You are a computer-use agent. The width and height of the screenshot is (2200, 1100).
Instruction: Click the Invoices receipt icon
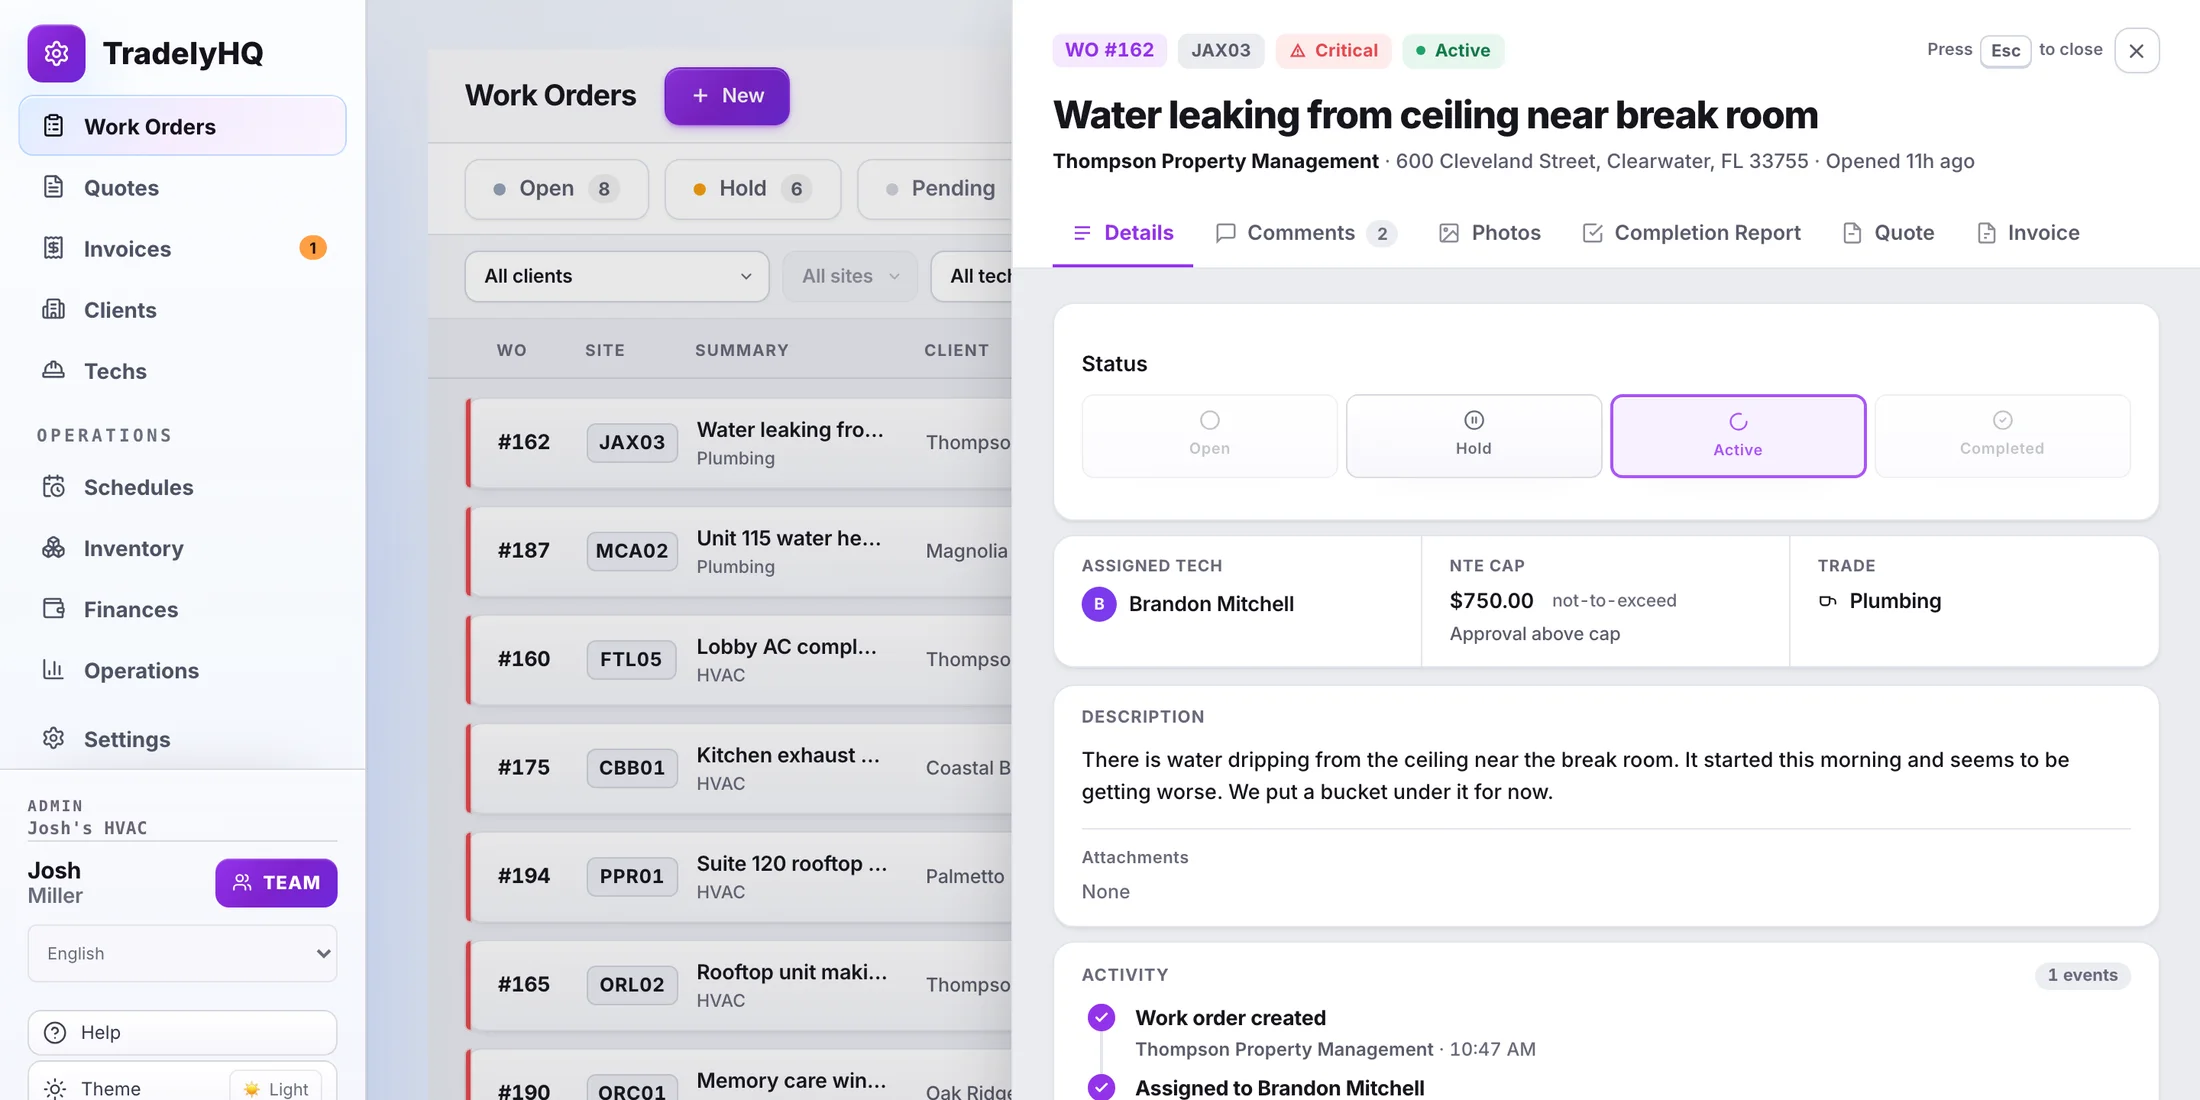[54, 248]
